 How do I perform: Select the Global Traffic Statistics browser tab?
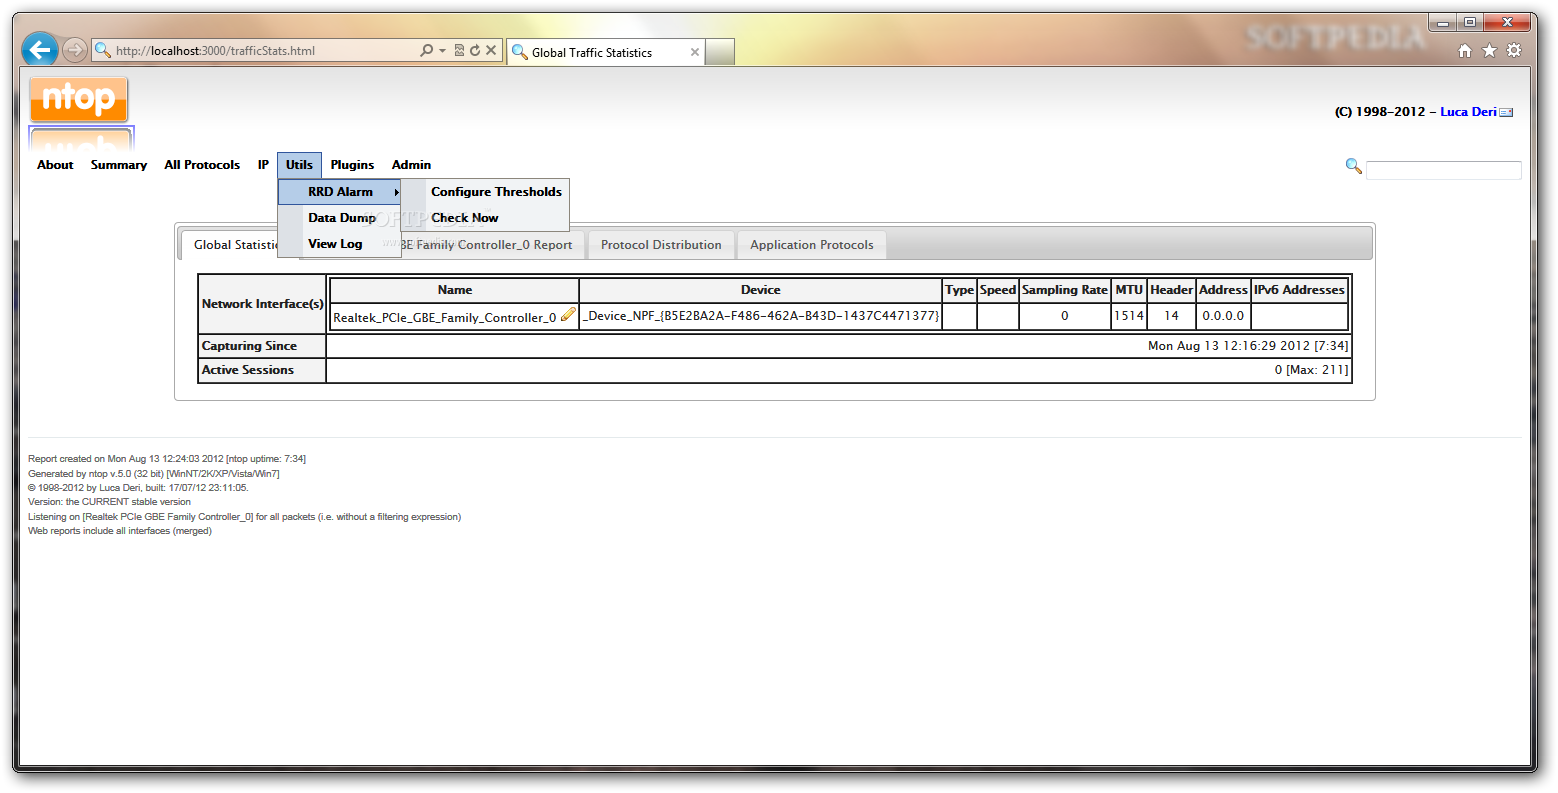coord(605,52)
